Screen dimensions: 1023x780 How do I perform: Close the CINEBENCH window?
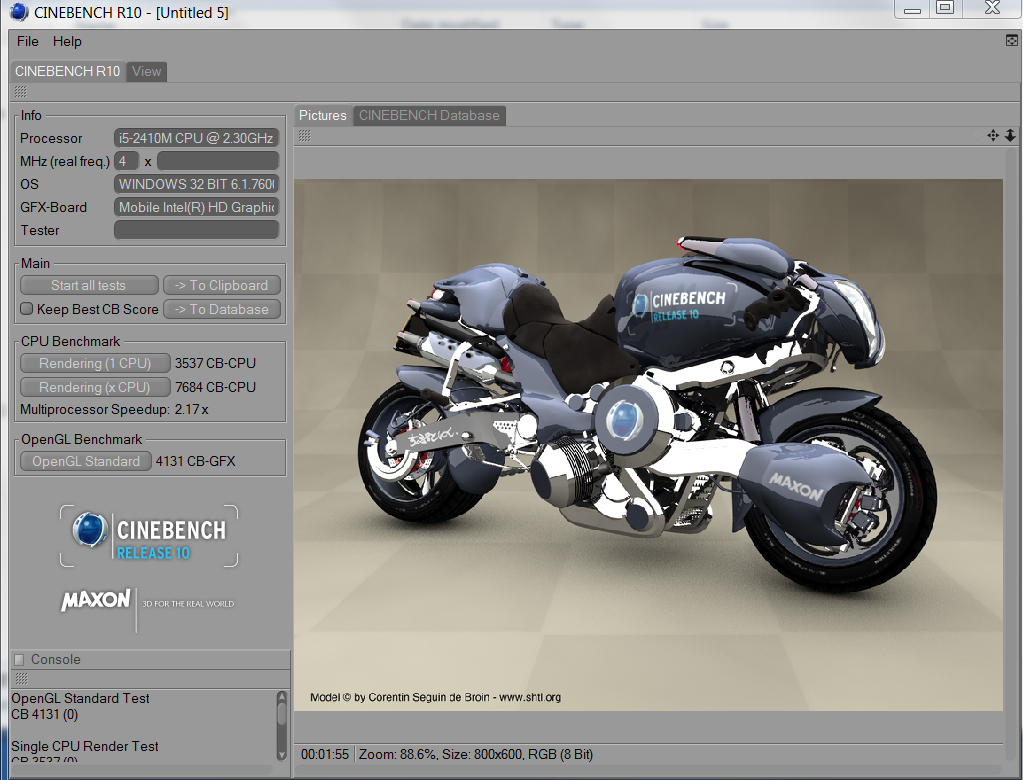[992, 8]
